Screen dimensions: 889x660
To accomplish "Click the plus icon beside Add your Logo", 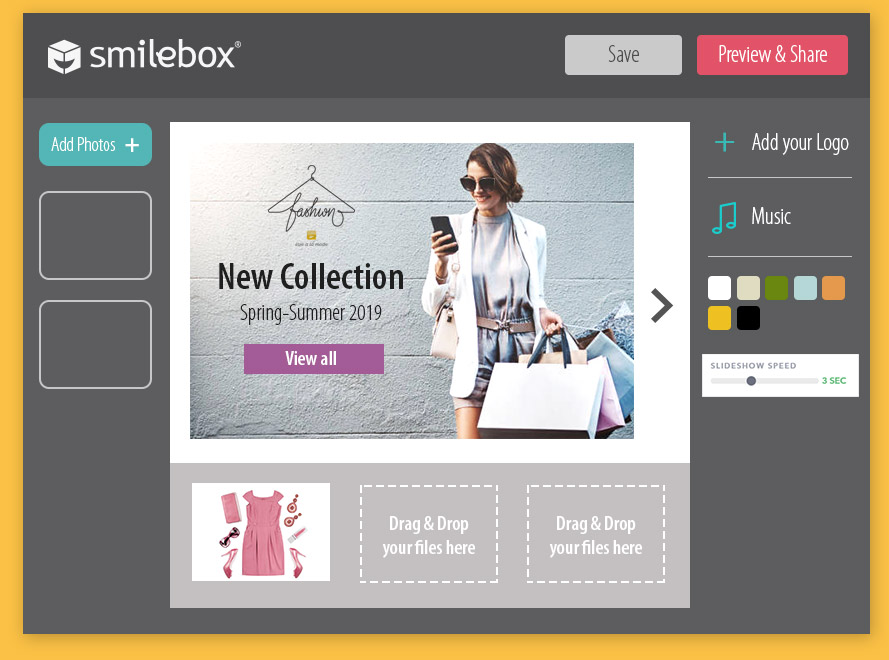I will pos(724,143).
